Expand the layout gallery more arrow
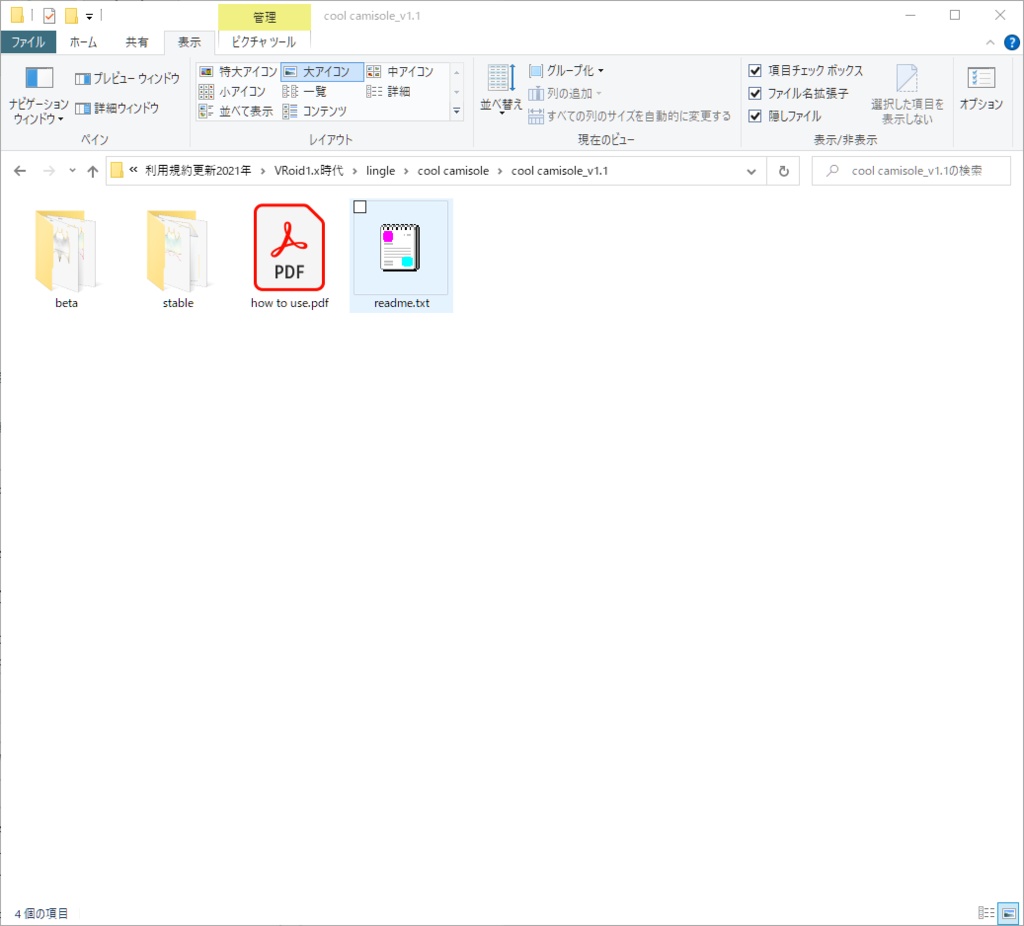The height and width of the screenshot is (926, 1024). click(x=456, y=112)
